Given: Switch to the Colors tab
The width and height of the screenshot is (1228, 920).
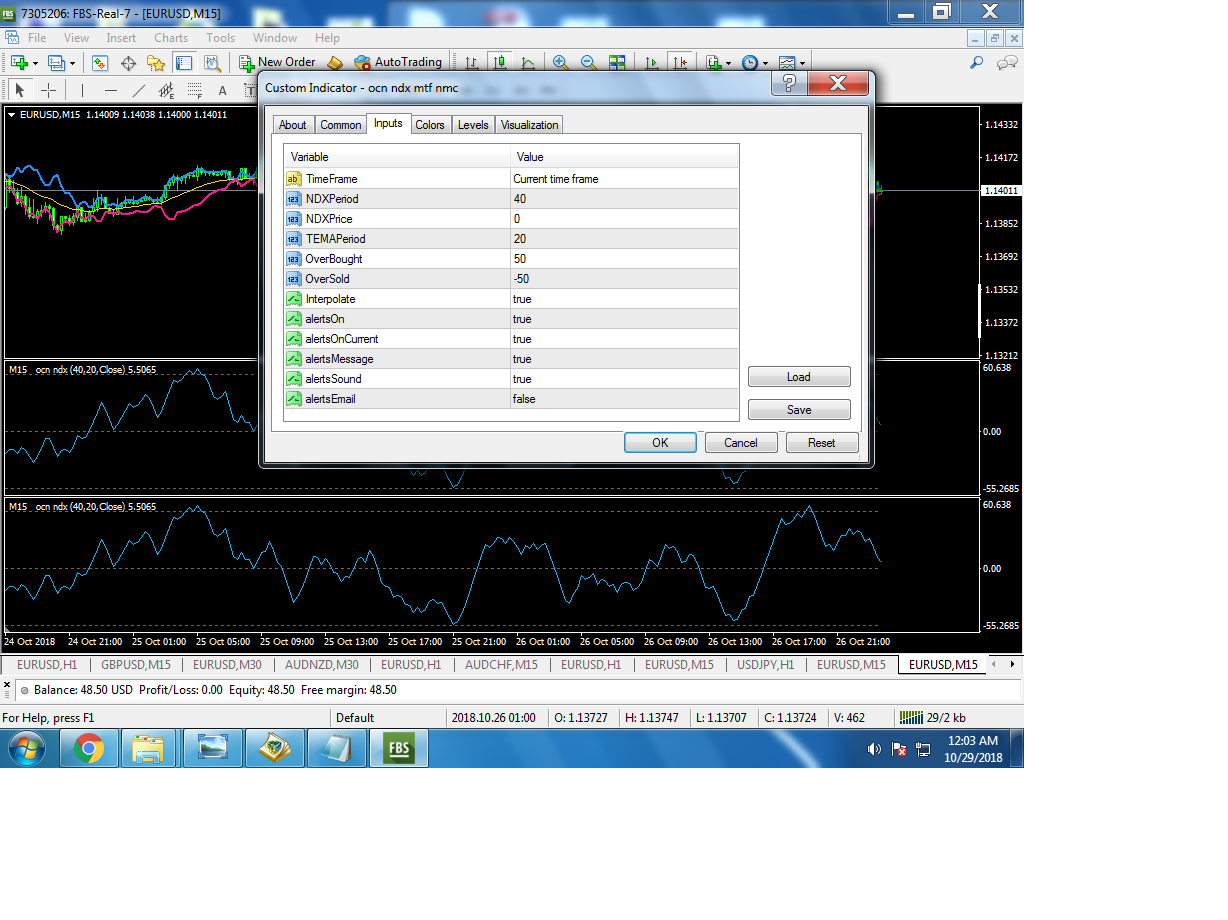Looking at the screenshot, I should tap(430, 125).
